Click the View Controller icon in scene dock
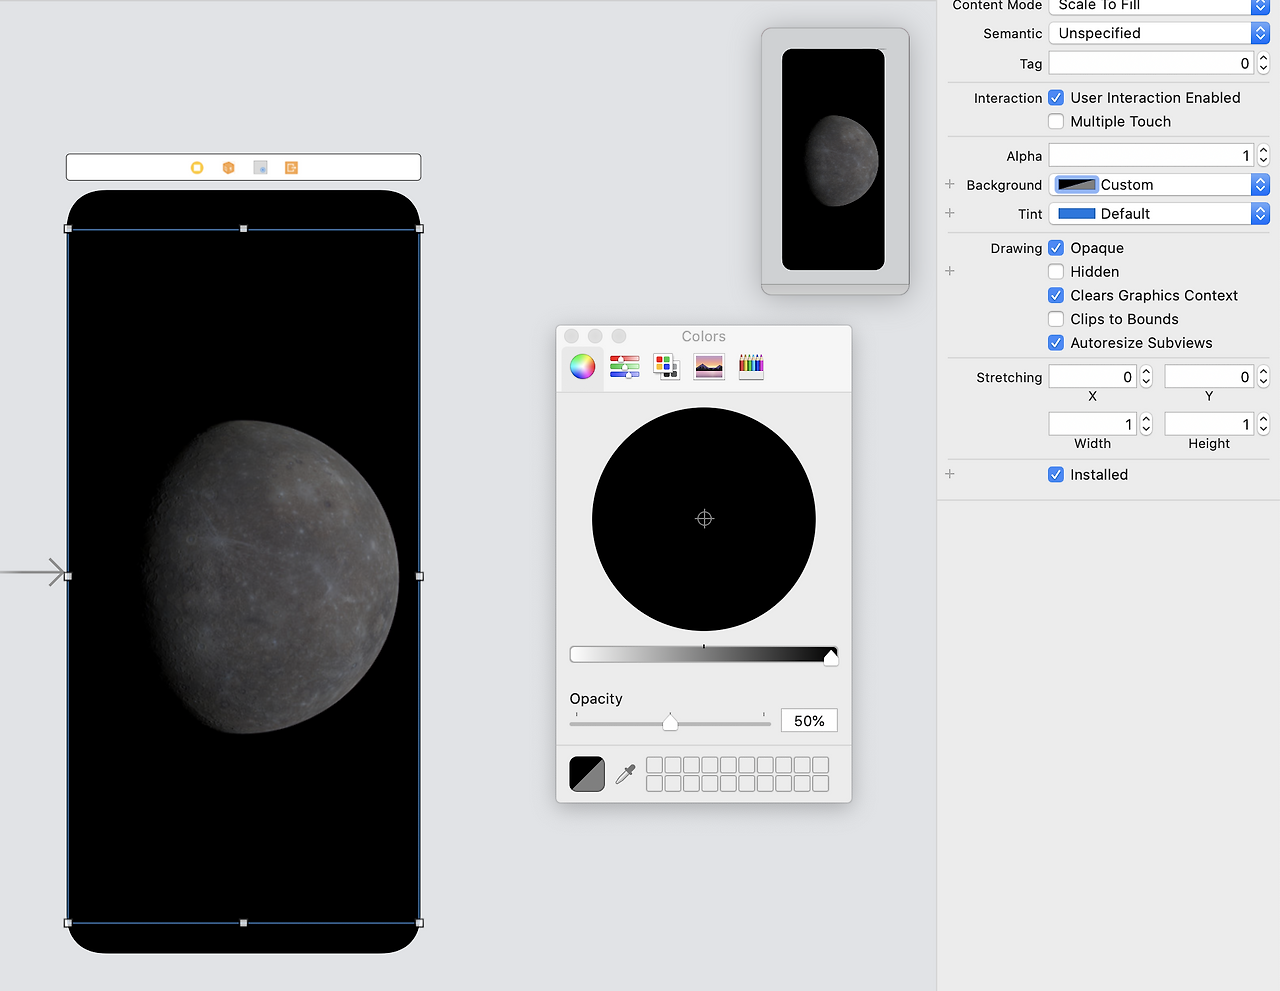 point(197,168)
